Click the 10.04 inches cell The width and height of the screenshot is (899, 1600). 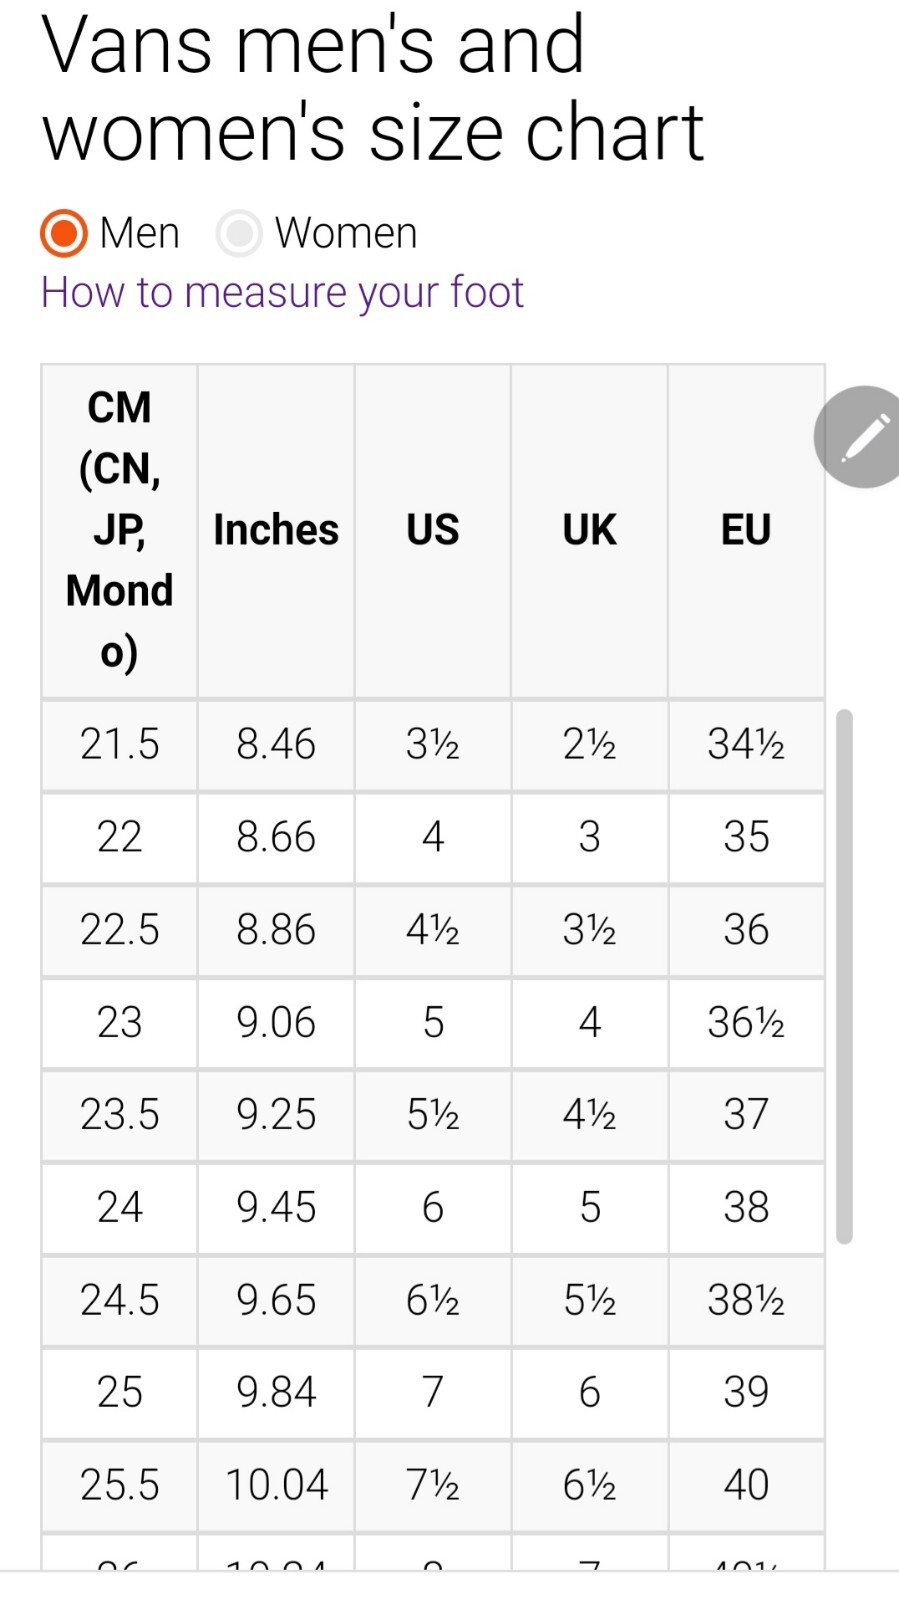(276, 1485)
